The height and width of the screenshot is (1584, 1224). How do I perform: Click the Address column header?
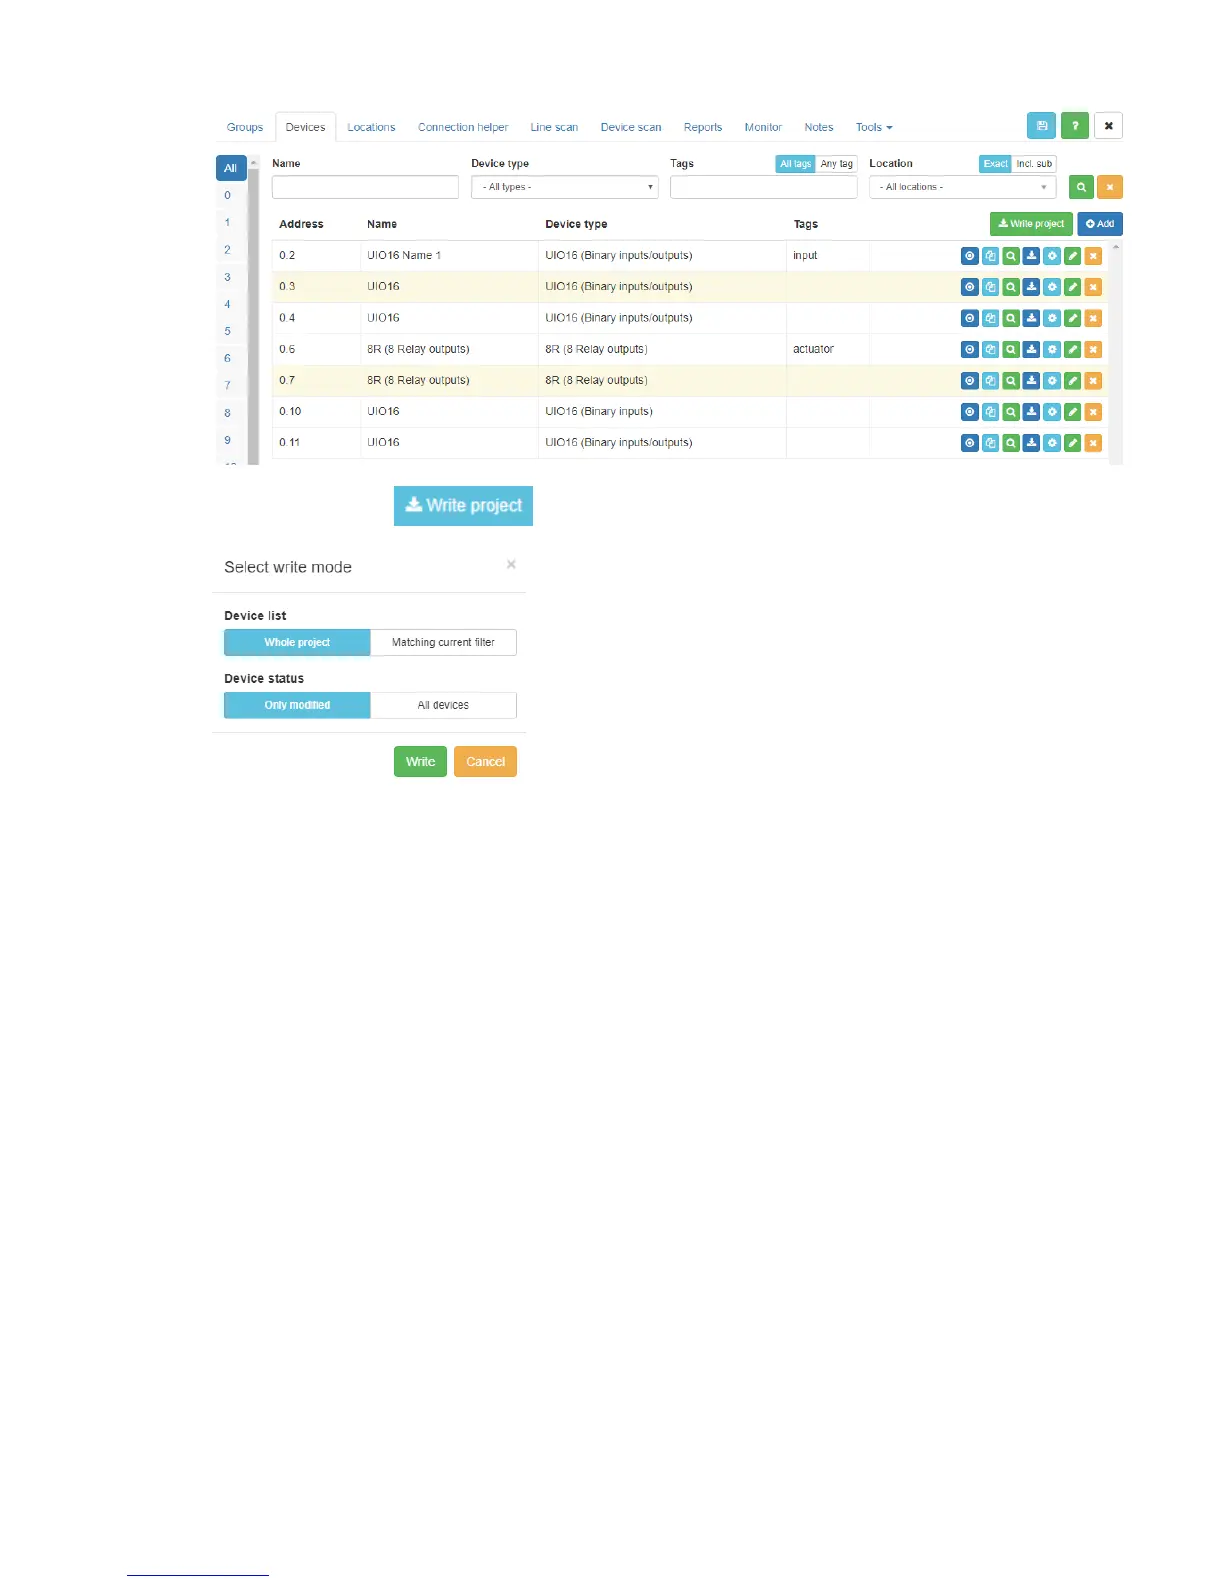301,225
